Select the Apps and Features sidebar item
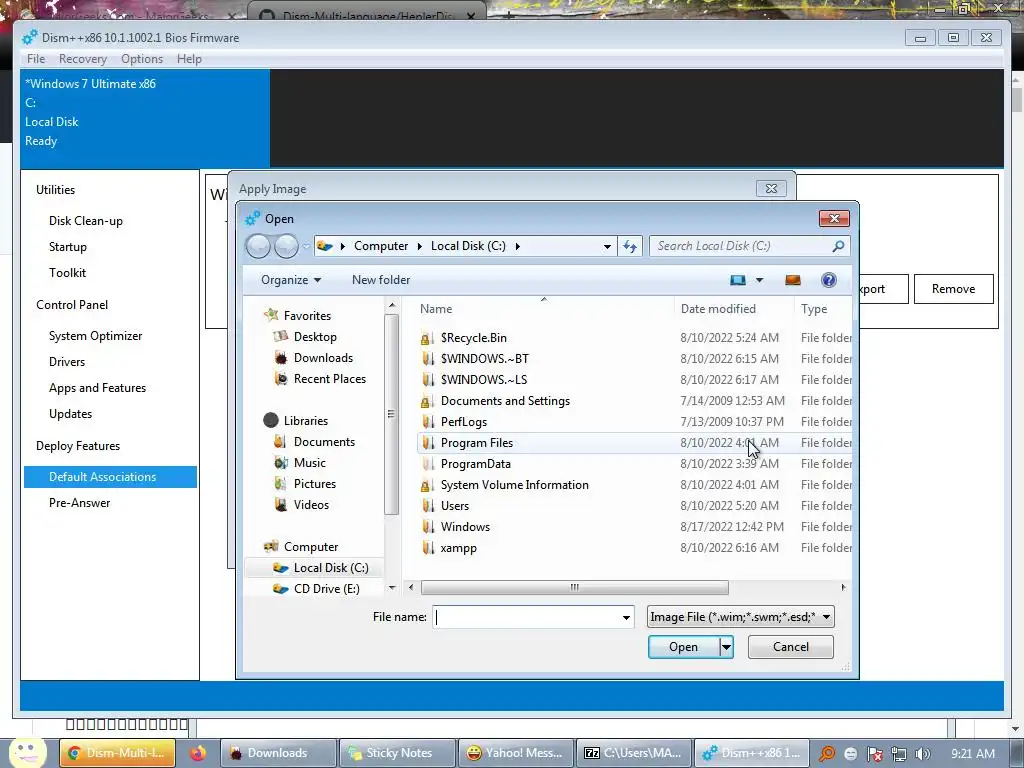Image resolution: width=1024 pixels, height=768 pixels. 97,388
